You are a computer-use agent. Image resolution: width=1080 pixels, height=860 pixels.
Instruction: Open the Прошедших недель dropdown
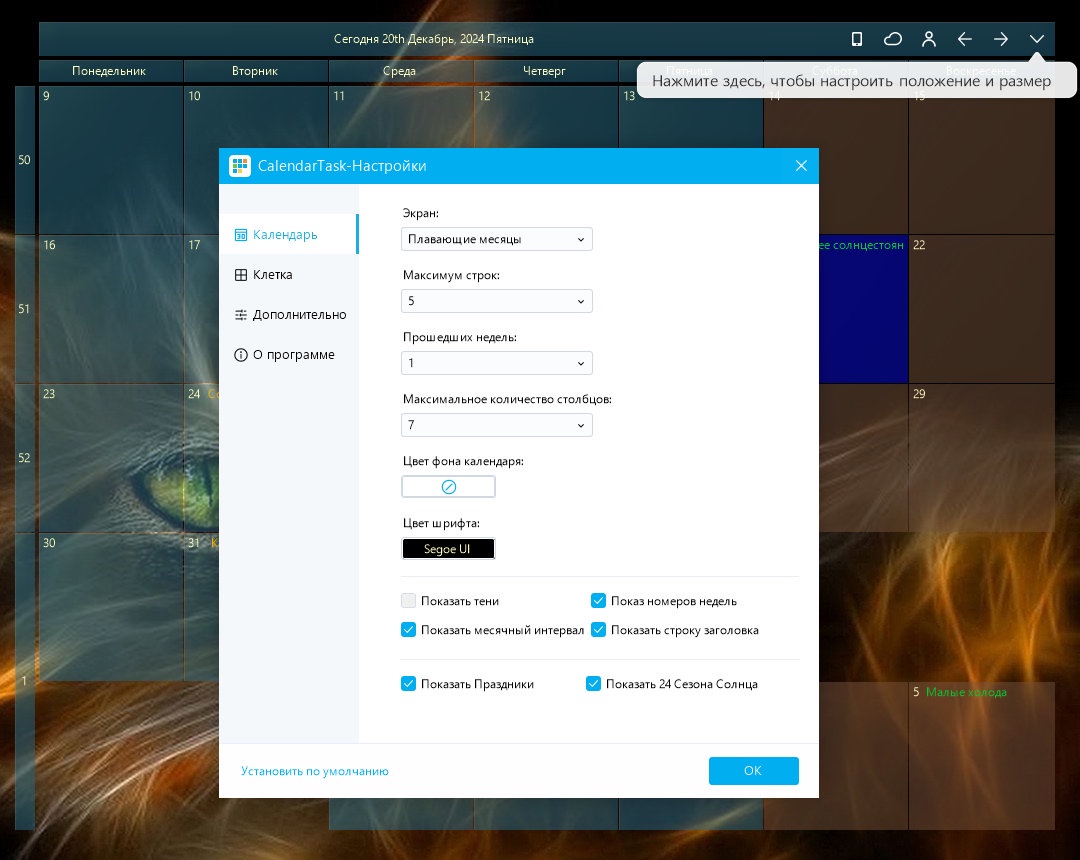[497, 363]
